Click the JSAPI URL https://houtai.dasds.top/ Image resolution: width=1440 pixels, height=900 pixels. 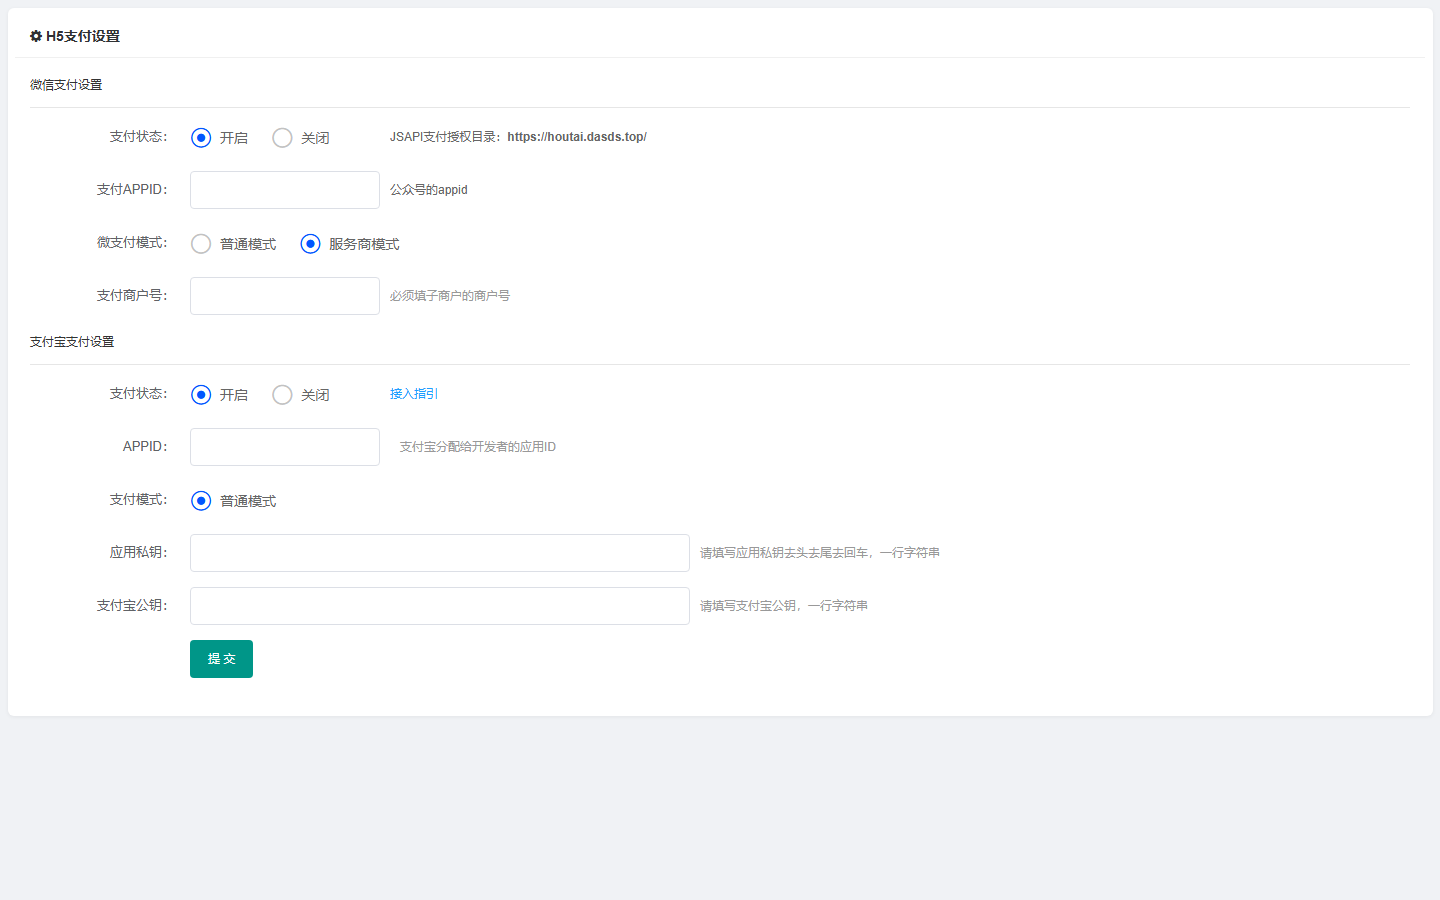577,137
